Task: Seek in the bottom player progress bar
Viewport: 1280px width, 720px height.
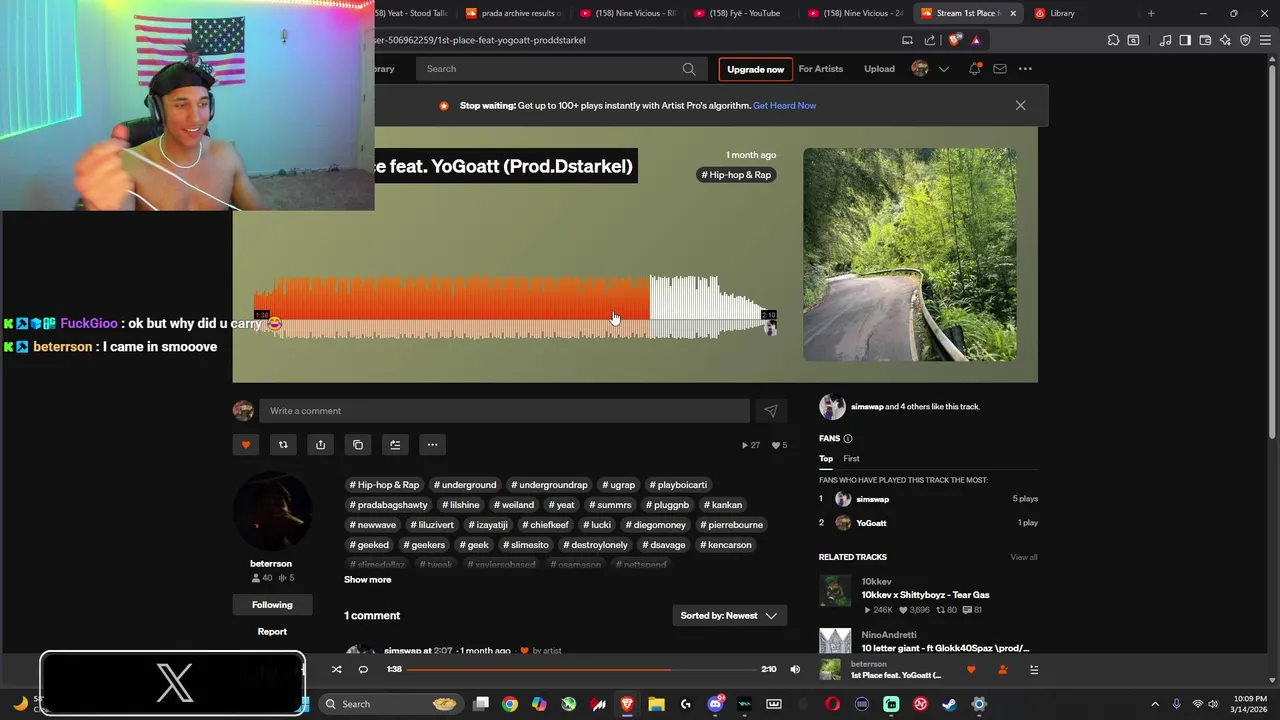Action: tap(581, 669)
